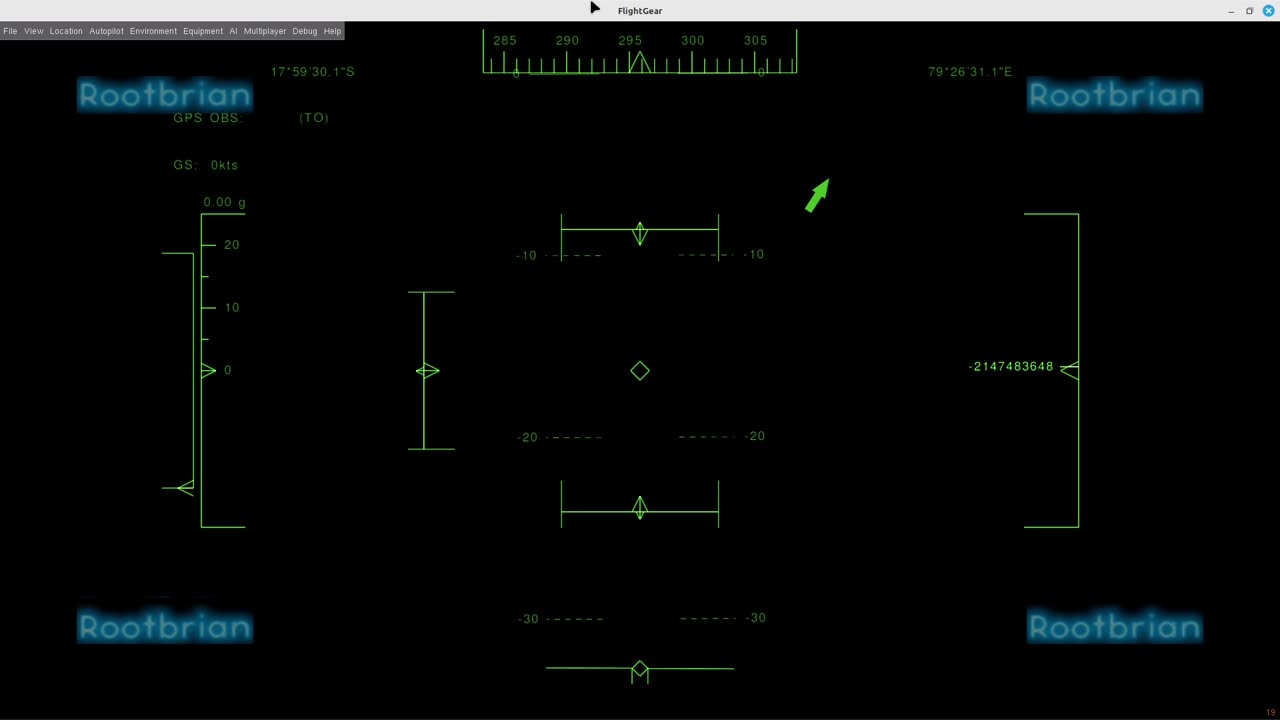1280x720 pixels.
Task: Open the Debug menu
Action: click(305, 31)
